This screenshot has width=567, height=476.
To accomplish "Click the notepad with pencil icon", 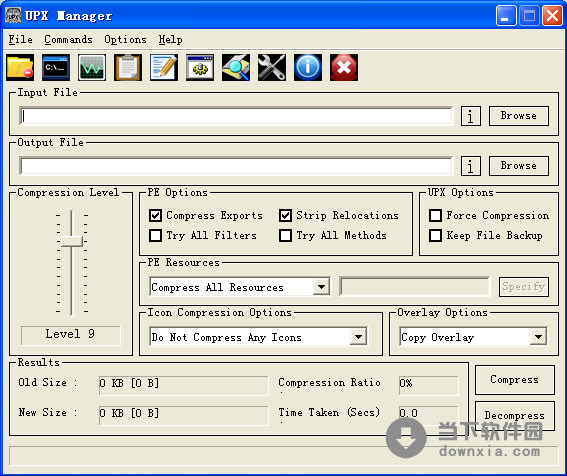I will pos(164,68).
